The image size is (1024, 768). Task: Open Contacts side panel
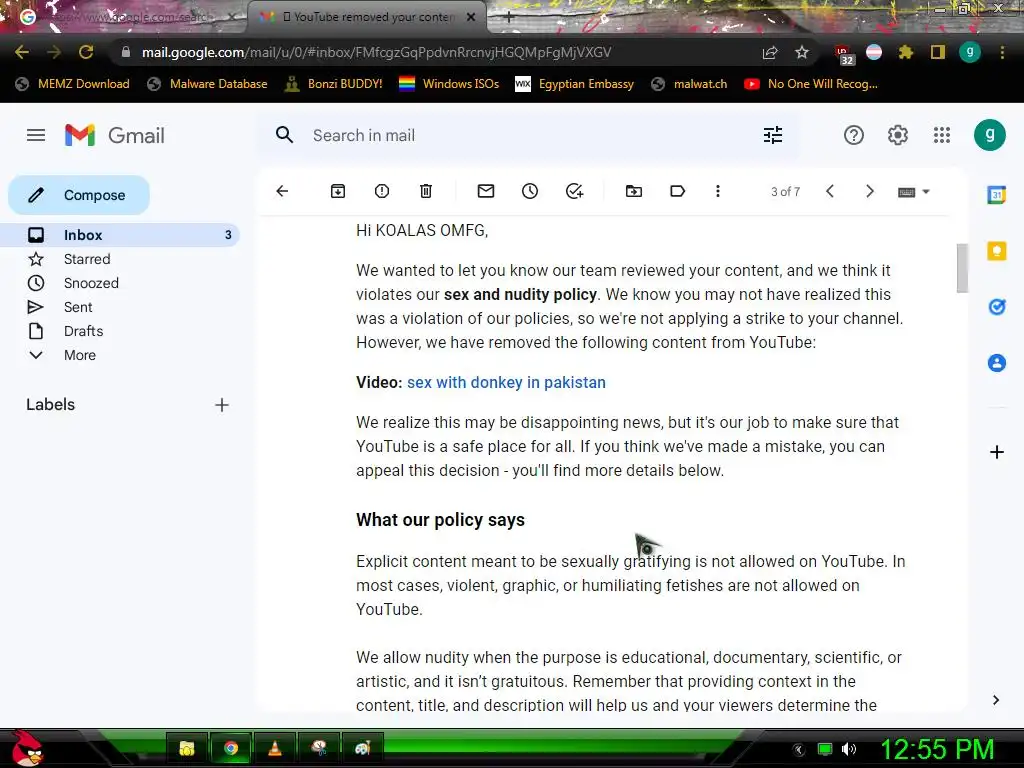pos(997,362)
